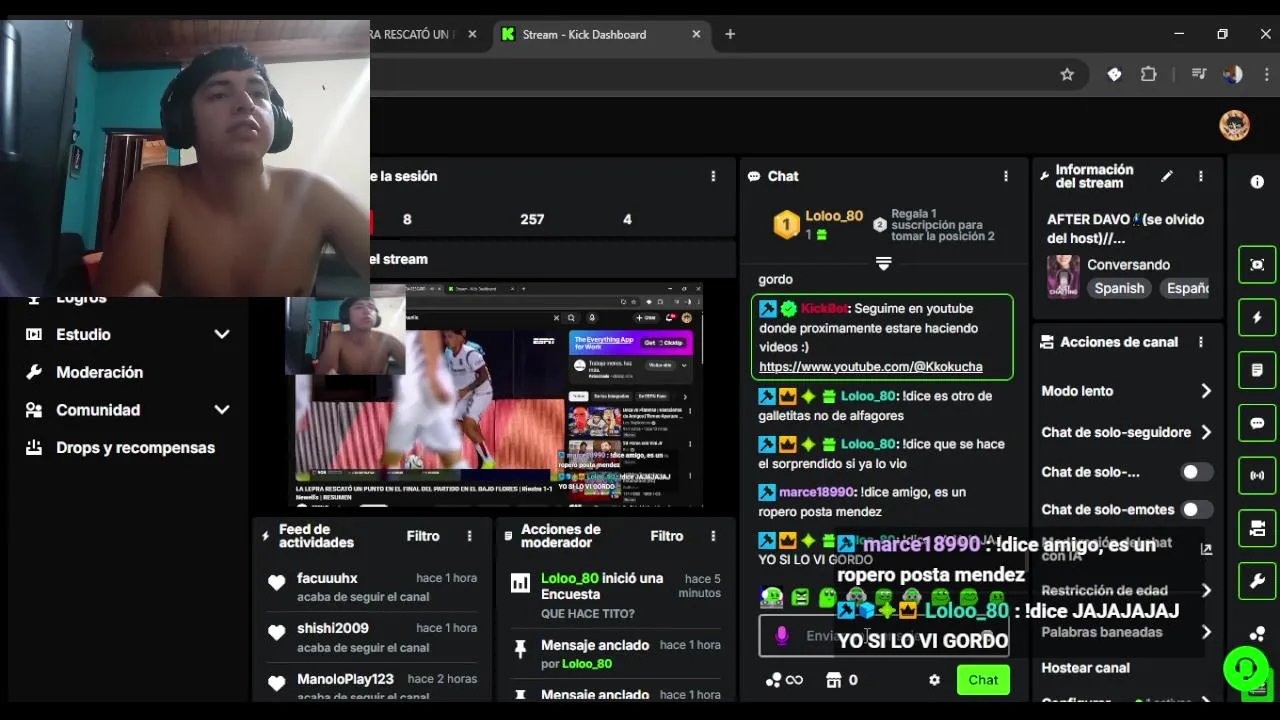Click the green Chat send button
The width and height of the screenshot is (1280, 720).
tap(982, 680)
